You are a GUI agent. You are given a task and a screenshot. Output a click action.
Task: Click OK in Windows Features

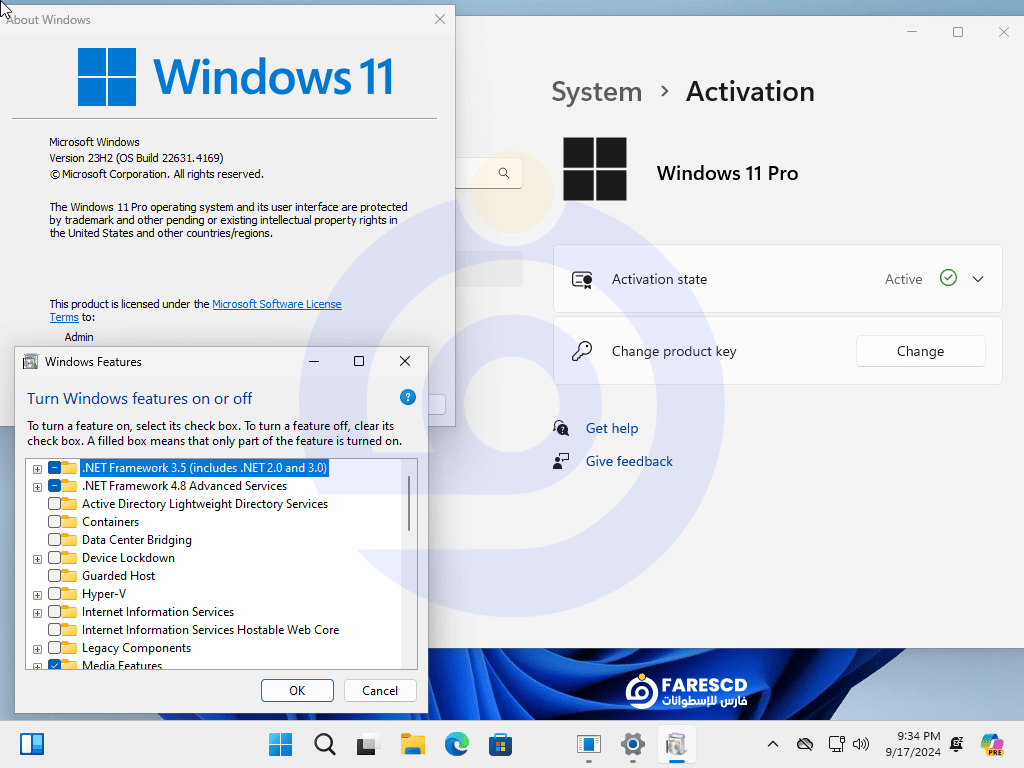click(x=297, y=690)
